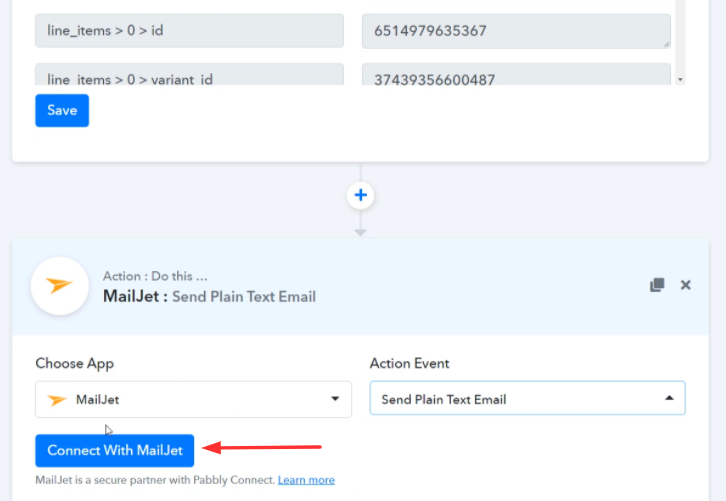Click the Action Event label
Screen dimensions: 726x501
(x=409, y=363)
